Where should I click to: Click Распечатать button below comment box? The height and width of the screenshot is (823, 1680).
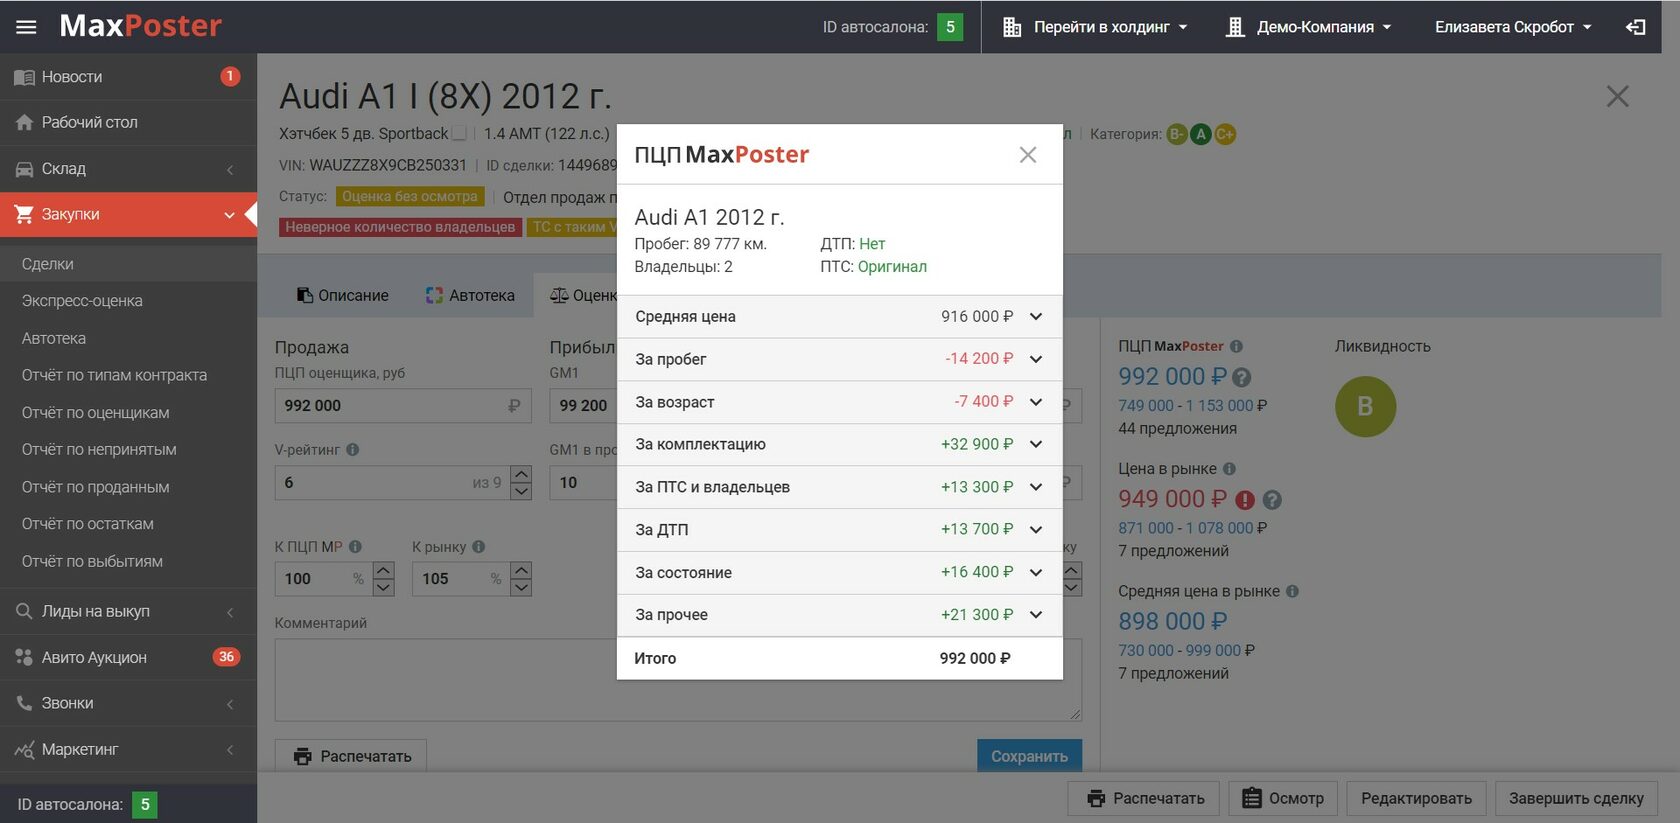(351, 756)
